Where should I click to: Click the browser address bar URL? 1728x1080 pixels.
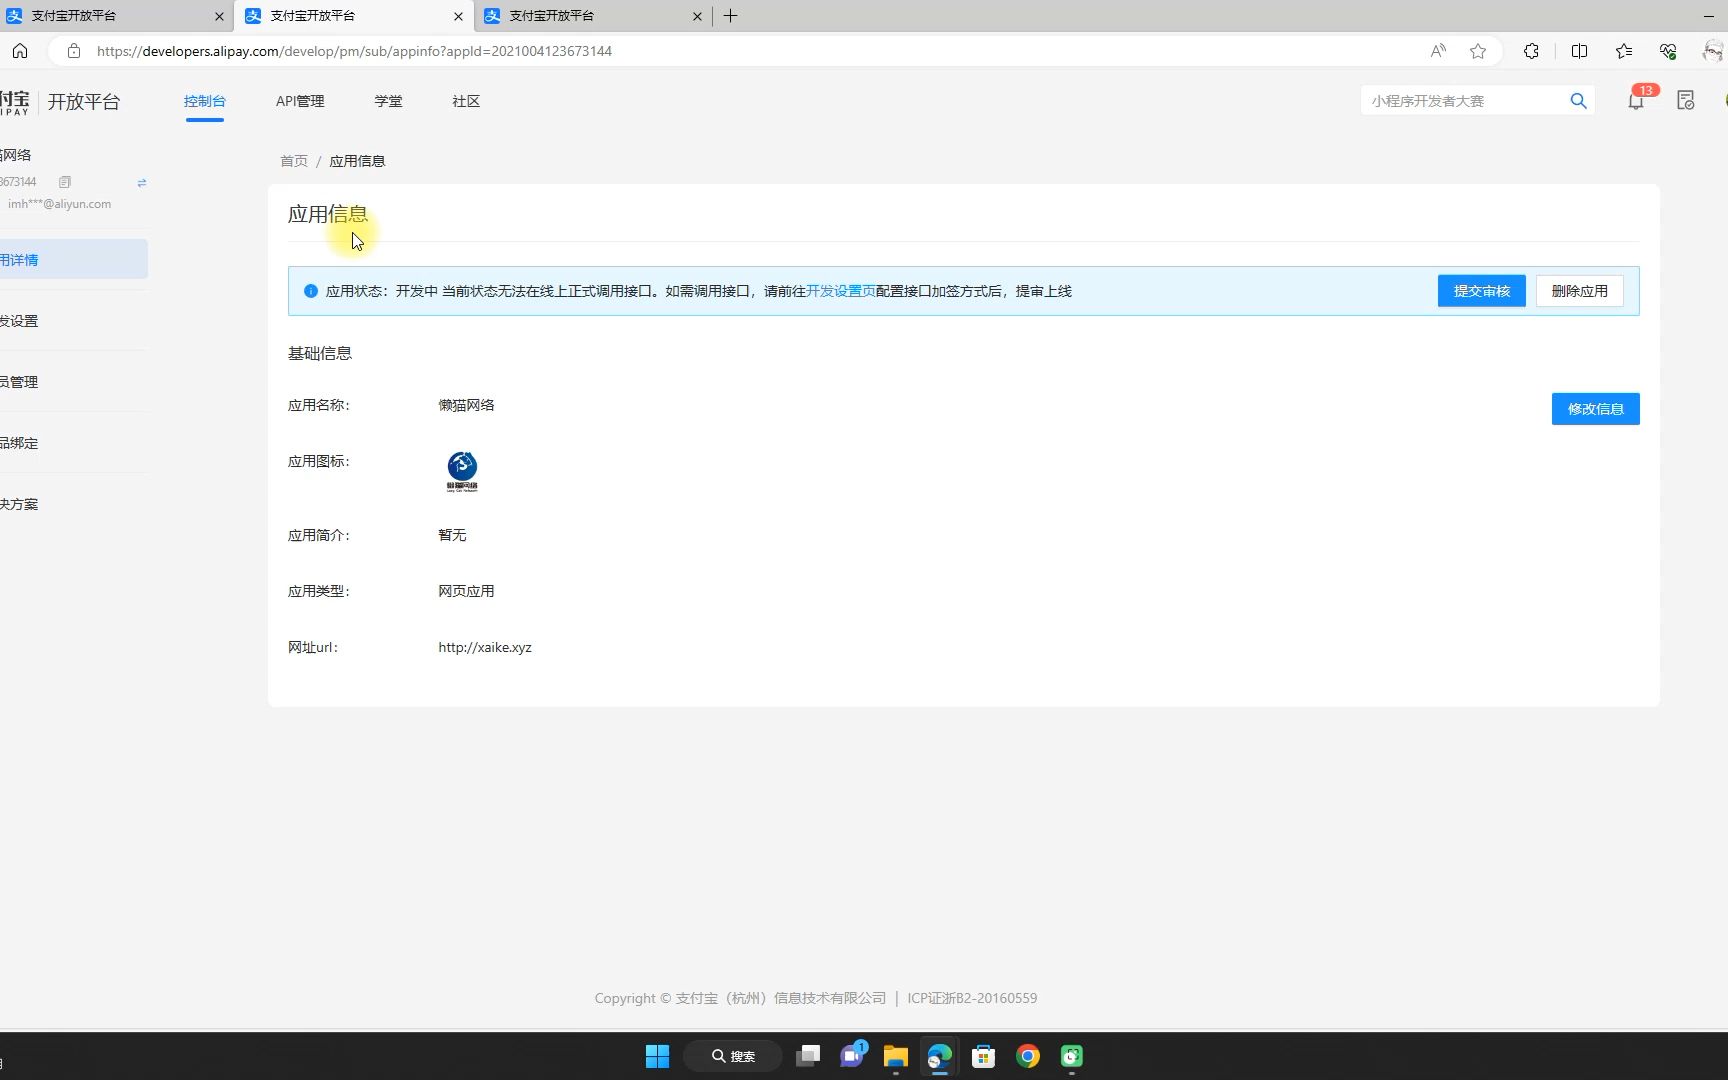click(354, 51)
